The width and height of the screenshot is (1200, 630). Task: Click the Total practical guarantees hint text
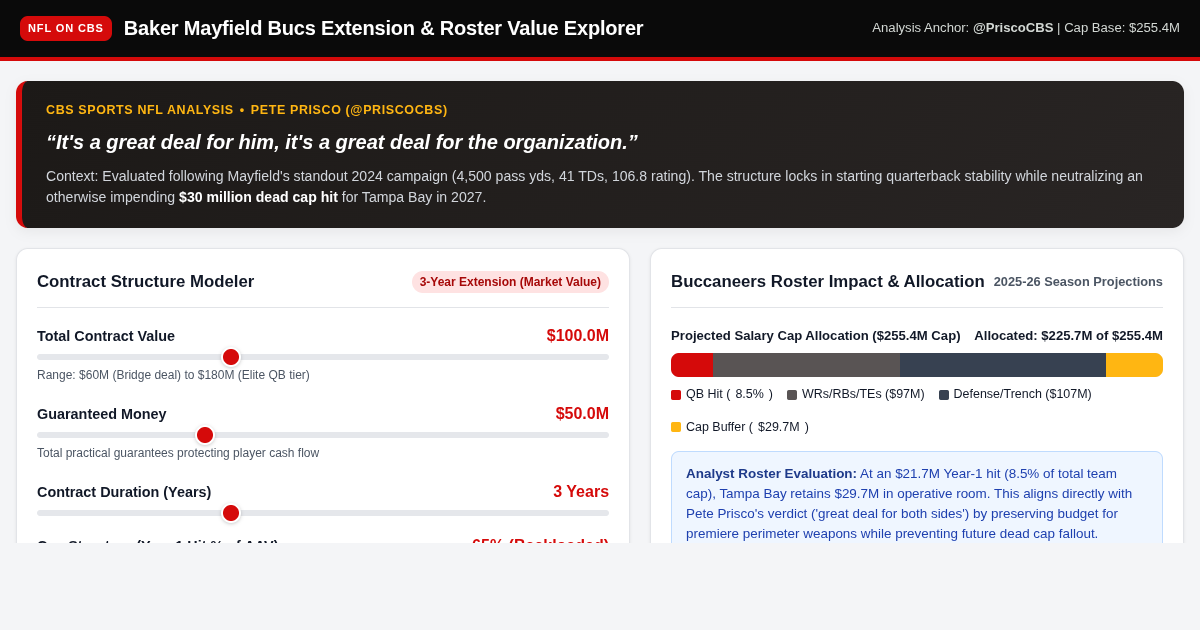178,453
